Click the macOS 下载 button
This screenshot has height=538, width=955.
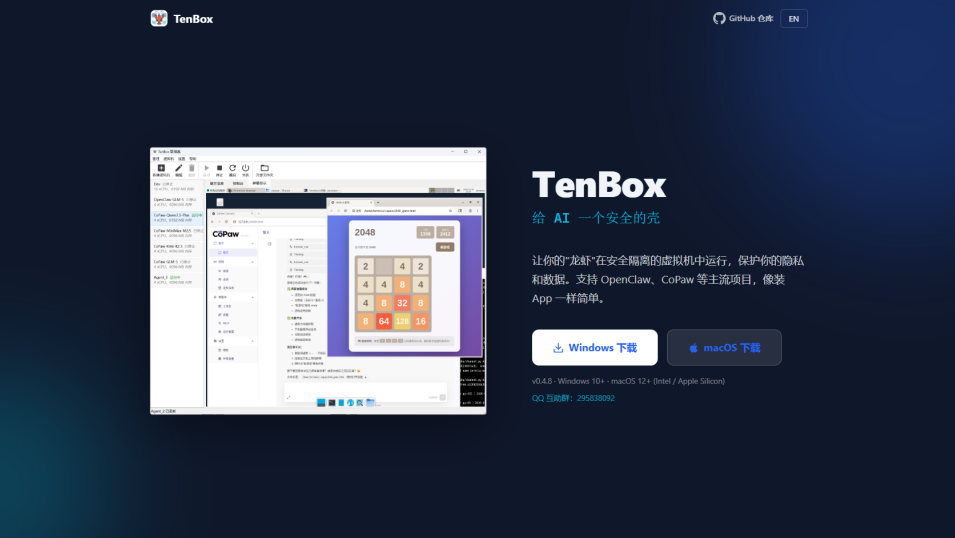[724, 348]
